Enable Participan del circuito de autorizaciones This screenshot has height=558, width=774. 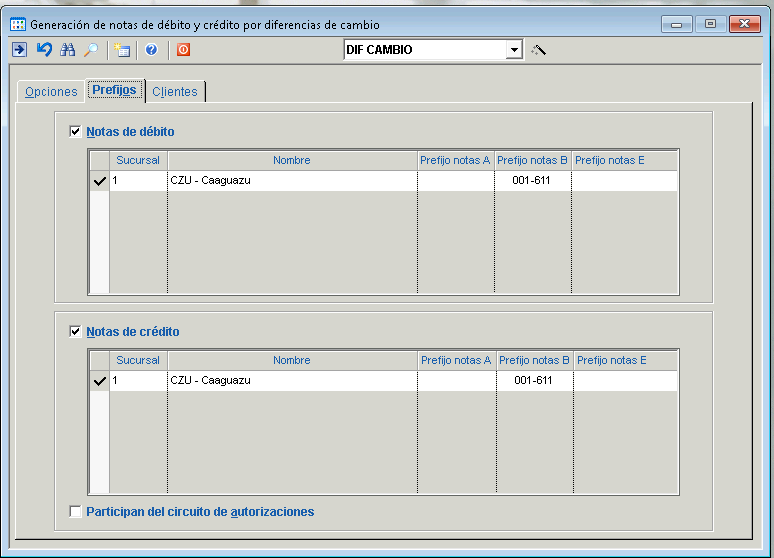[76, 512]
